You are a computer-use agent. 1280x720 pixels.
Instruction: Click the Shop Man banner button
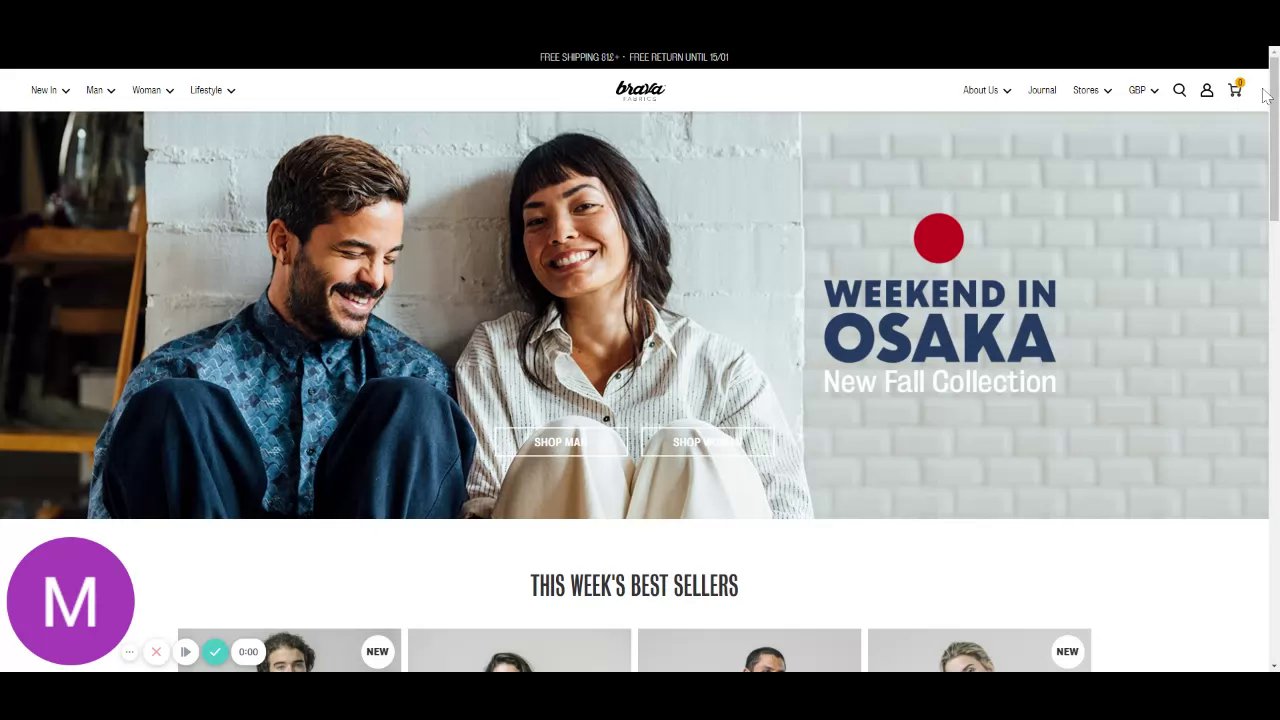[x=560, y=442]
